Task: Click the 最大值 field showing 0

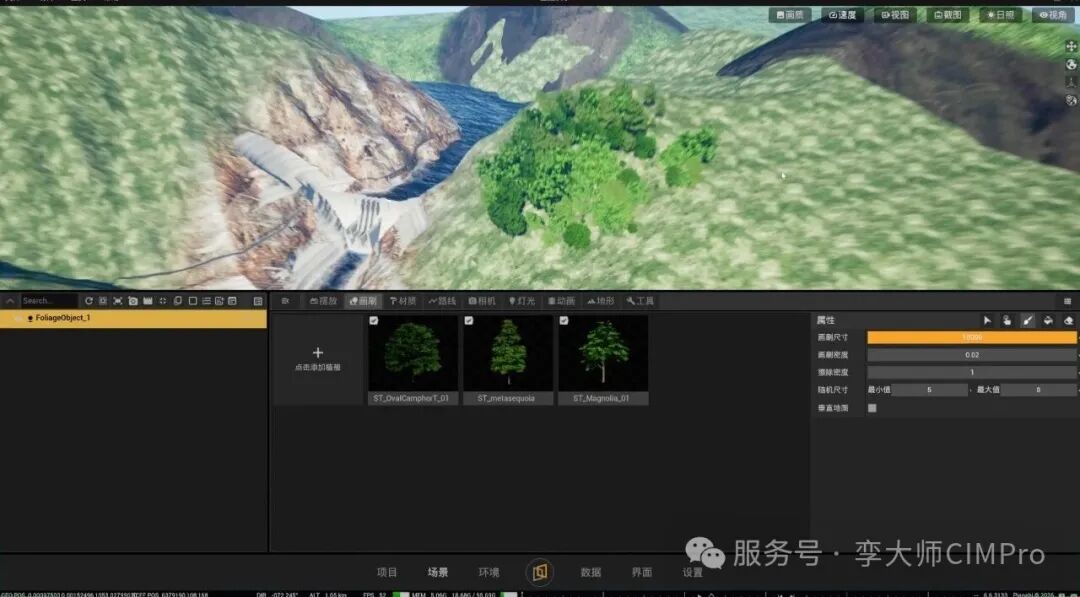Action: point(1038,390)
